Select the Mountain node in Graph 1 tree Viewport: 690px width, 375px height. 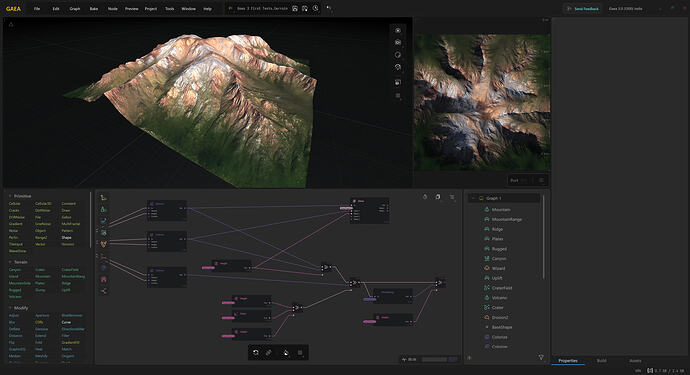point(501,210)
